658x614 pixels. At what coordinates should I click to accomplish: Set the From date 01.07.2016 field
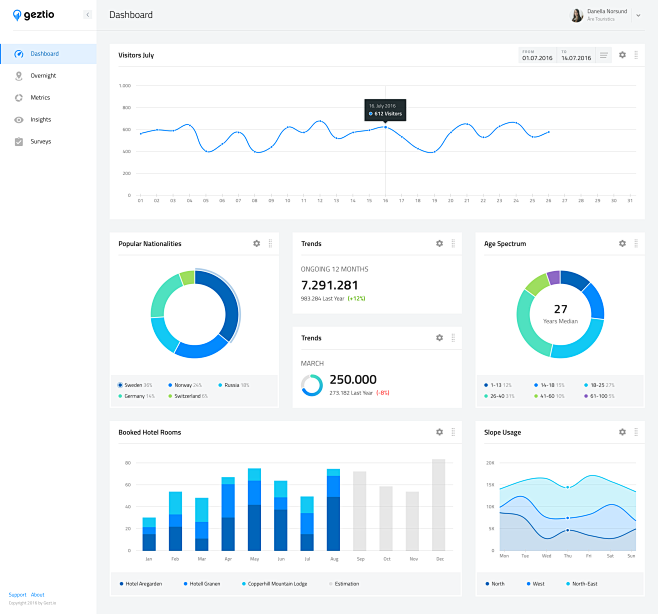tap(537, 55)
